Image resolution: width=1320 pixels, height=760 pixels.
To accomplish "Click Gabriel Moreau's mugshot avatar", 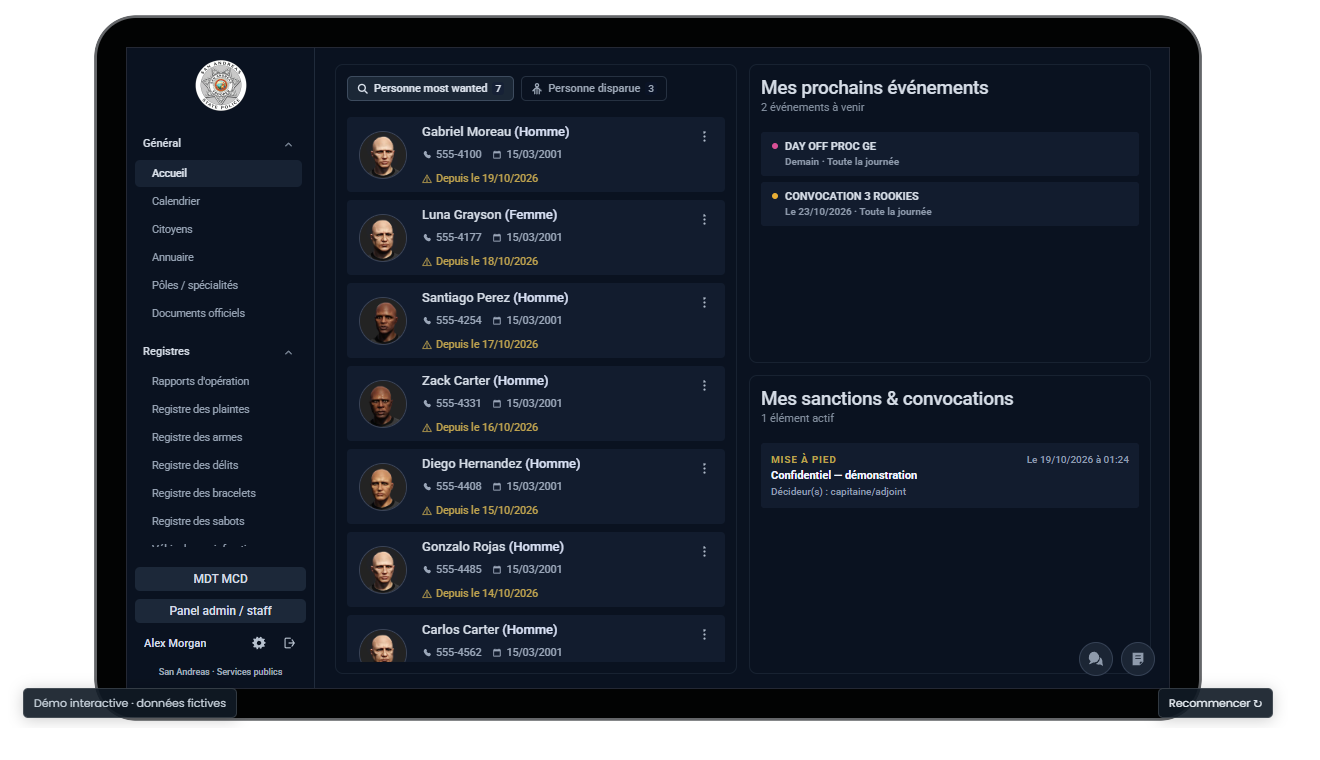I will click(383, 155).
